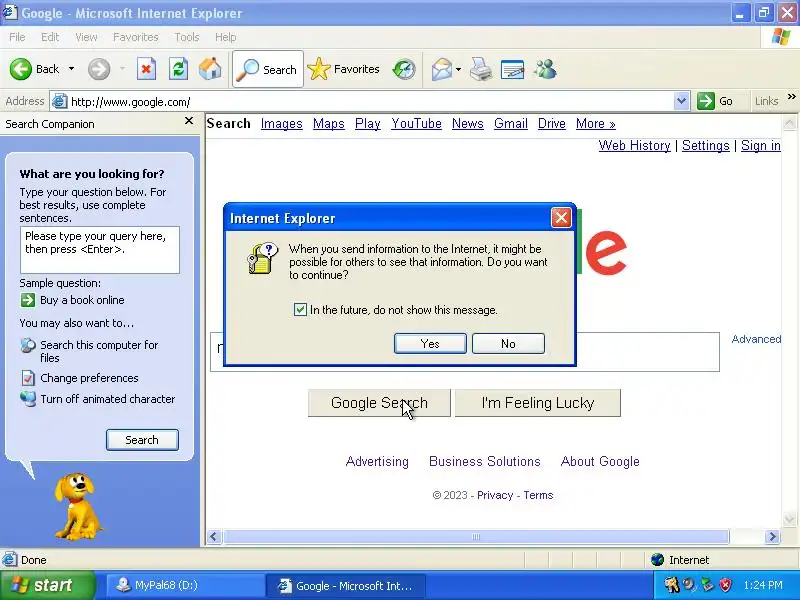Viewport: 800px width, 600px height.
Task: Click the Google Search button
Action: [x=379, y=403]
